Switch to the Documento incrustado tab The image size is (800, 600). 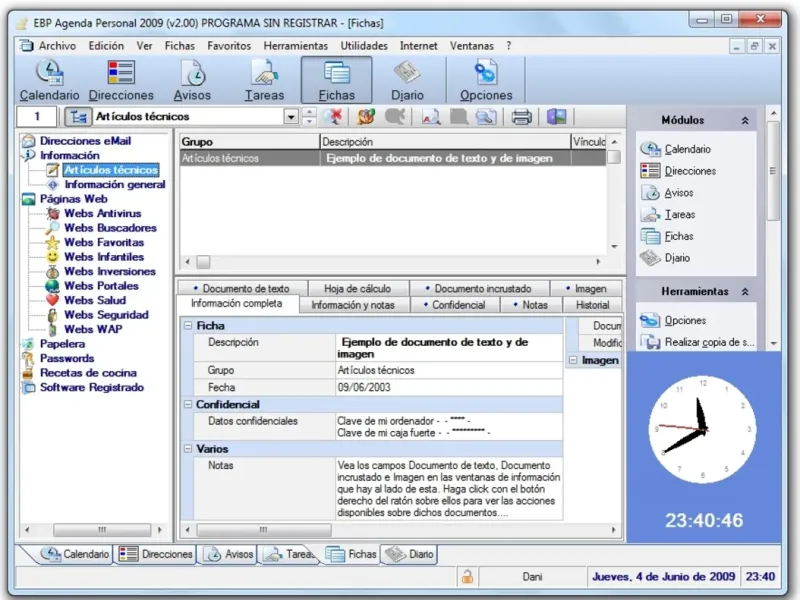(479, 288)
